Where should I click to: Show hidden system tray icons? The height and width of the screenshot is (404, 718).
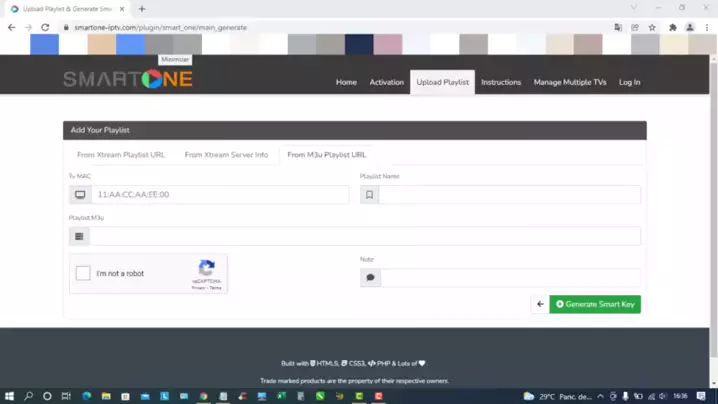(x=600, y=396)
